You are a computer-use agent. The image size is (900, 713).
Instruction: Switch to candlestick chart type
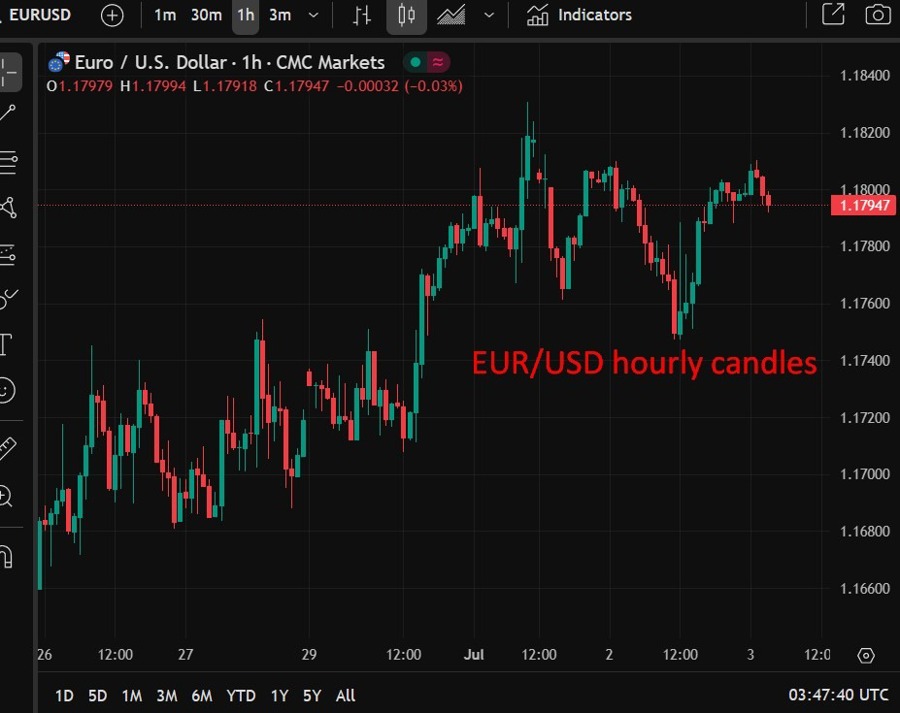pyautogui.click(x=406, y=15)
